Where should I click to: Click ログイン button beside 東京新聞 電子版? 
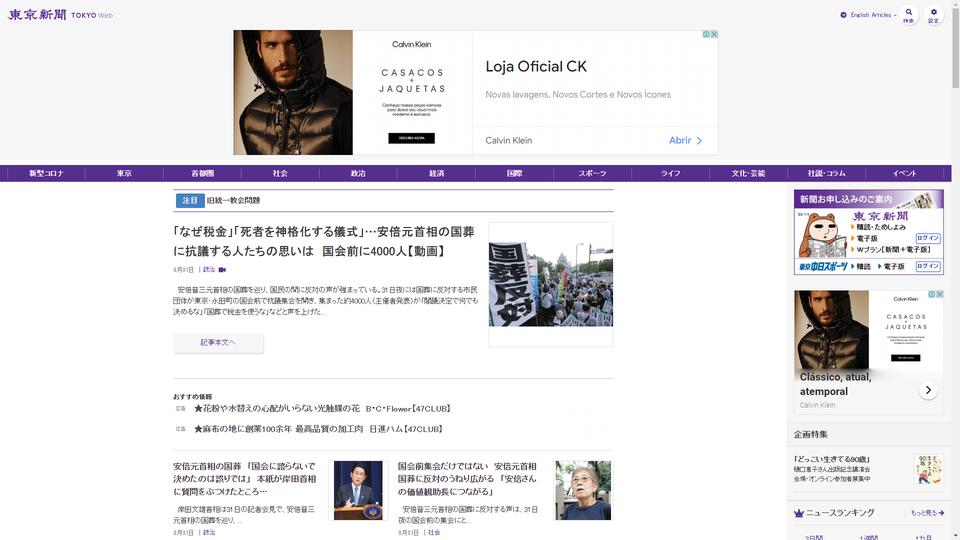[928, 238]
